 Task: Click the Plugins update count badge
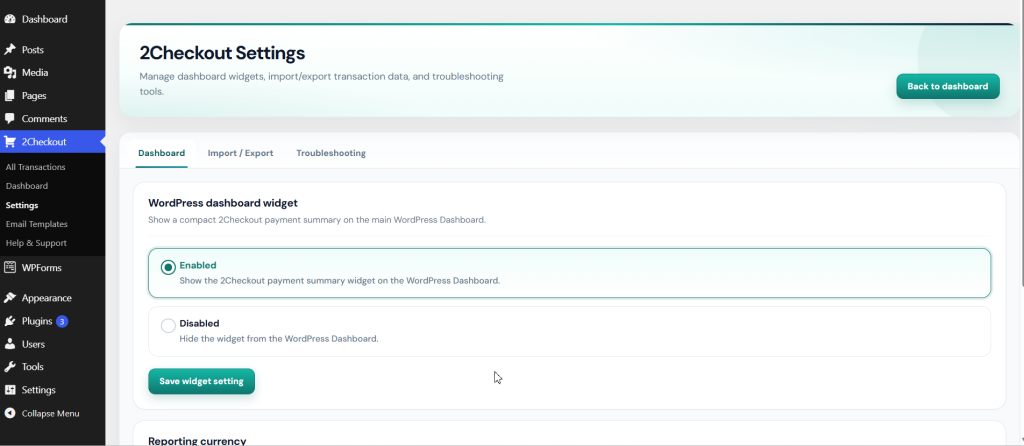tap(62, 321)
